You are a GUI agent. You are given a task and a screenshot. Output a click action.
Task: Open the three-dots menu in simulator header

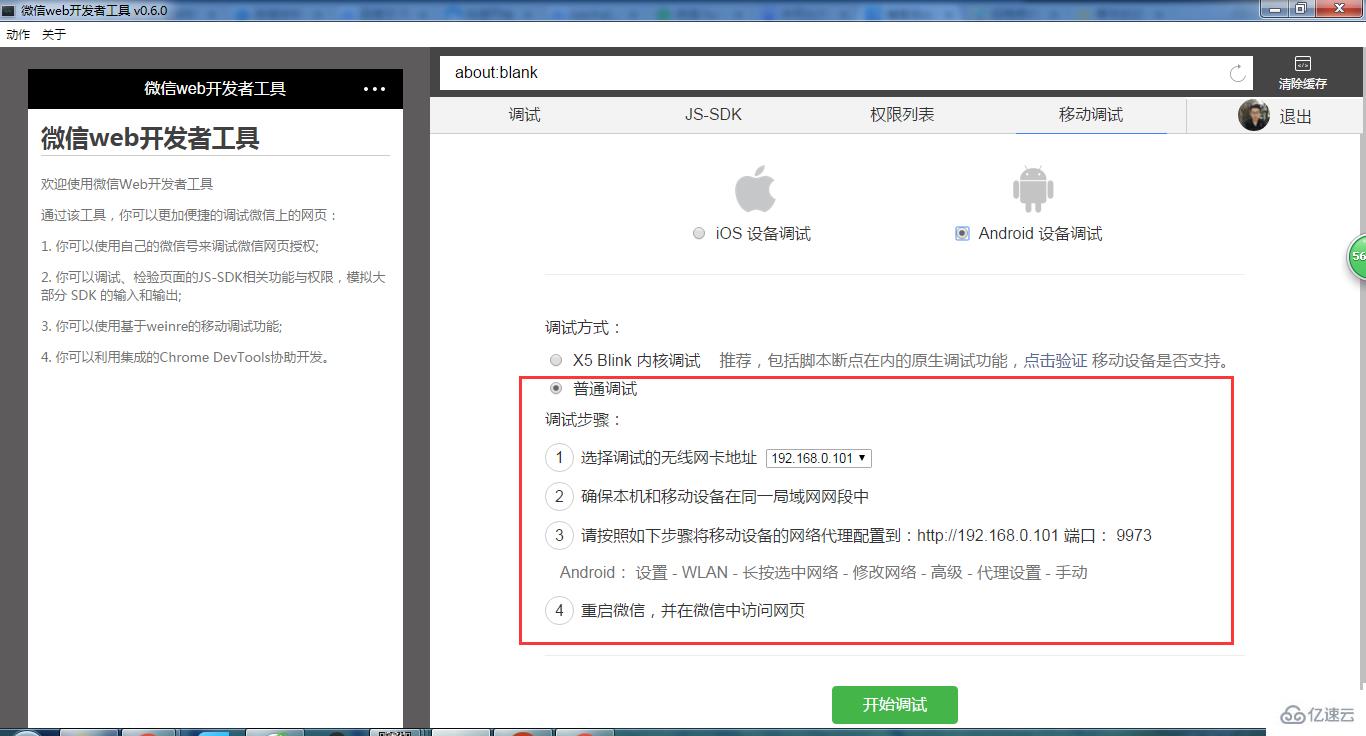(x=375, y=89)
